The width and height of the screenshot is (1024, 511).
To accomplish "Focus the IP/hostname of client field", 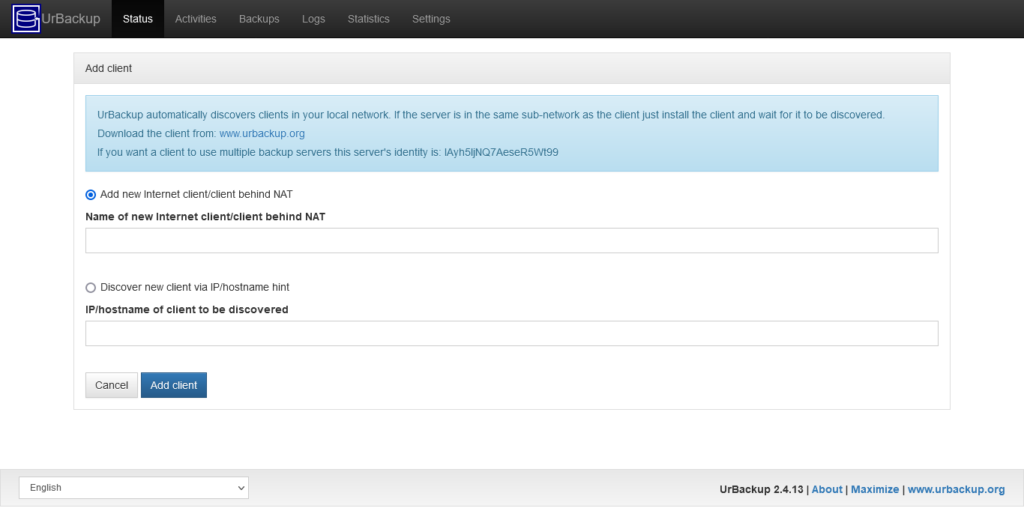I will pyautogui.click(x=511, y=333).
